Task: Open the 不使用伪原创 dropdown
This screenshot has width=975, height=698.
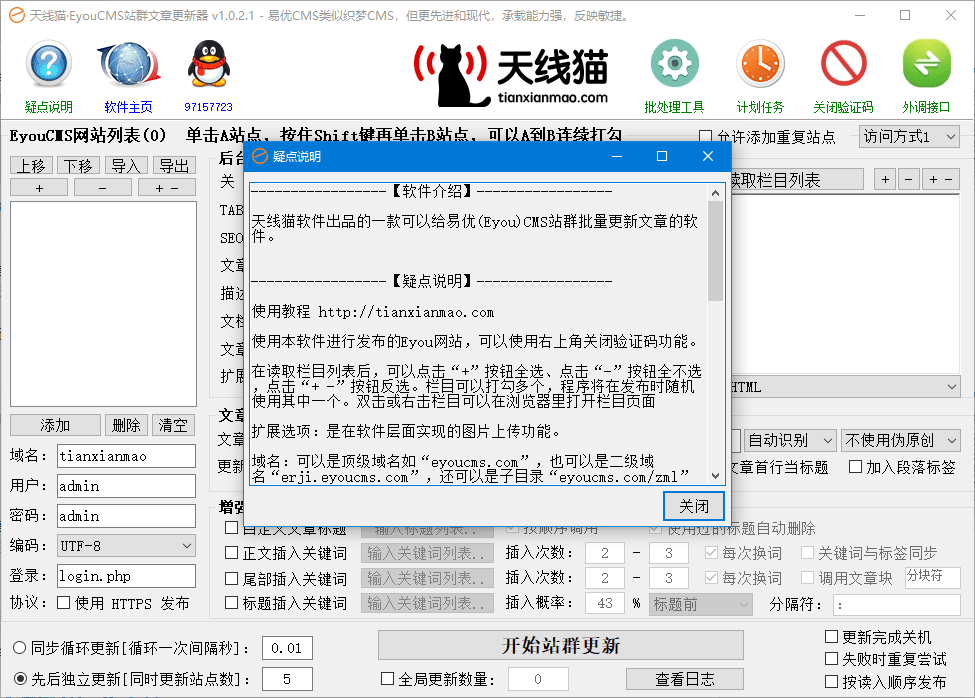Action: click(x=901, y=441)
